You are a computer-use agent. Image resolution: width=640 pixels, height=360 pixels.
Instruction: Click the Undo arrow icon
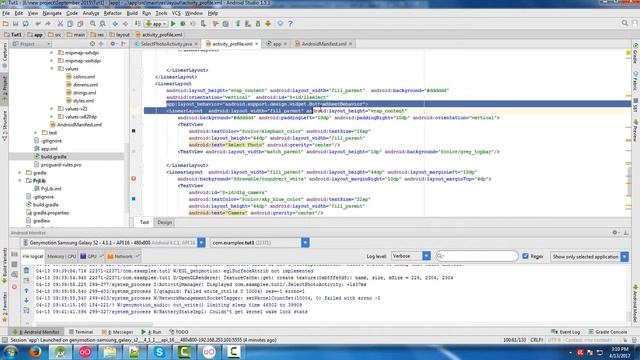[38, 24]
